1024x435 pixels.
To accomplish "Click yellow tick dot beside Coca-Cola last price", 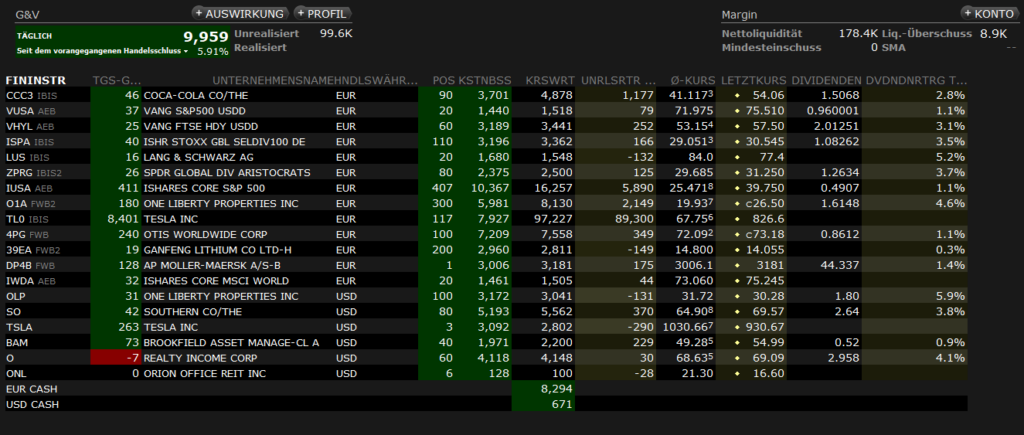I will pyautogui.click(x=737, y=95).
